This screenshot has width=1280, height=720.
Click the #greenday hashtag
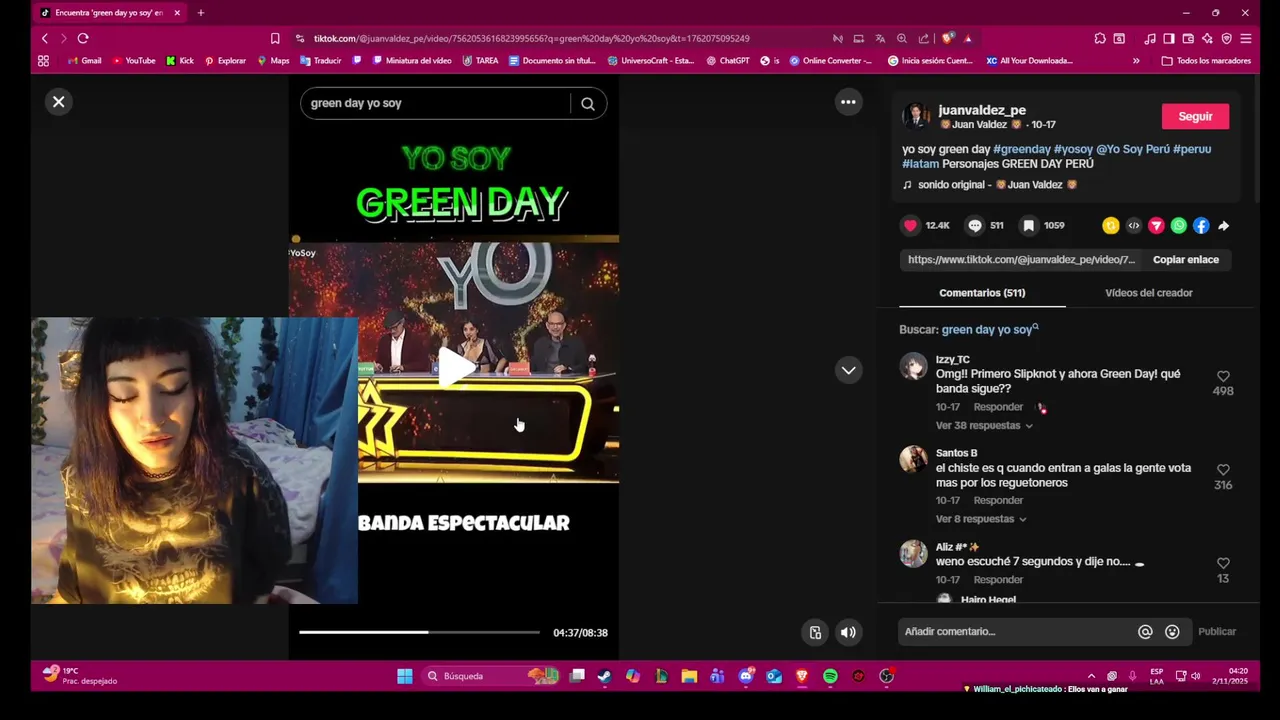pyautogui.click(x=1022, y=149)
